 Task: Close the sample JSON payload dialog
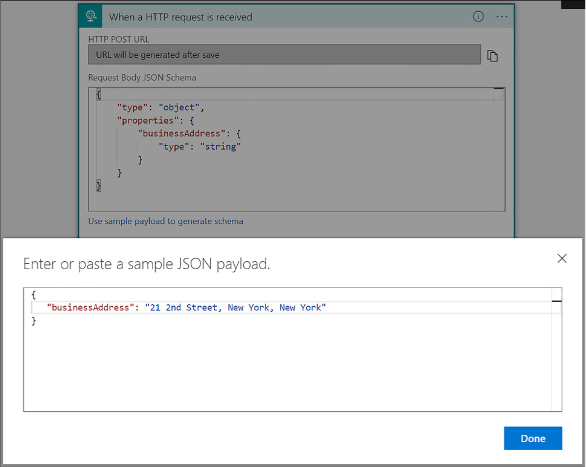562,259
